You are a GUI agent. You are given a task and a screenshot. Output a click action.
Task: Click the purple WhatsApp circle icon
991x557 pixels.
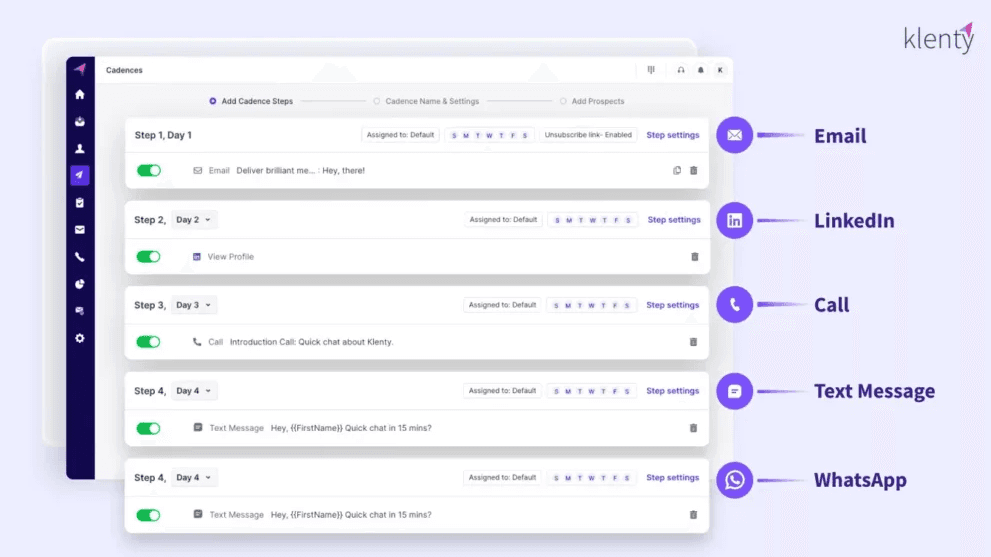tap(734, 480)
